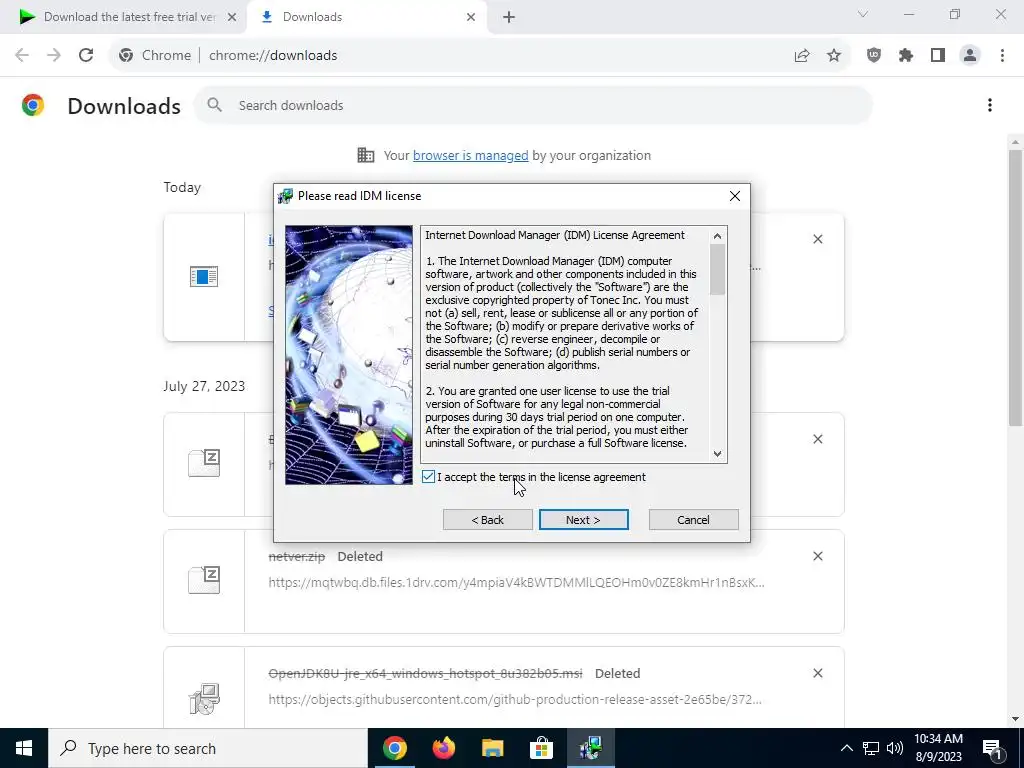1024x768 pixels.
Task: Close the IDM license dialog
Action: click(x=735, y=196)
